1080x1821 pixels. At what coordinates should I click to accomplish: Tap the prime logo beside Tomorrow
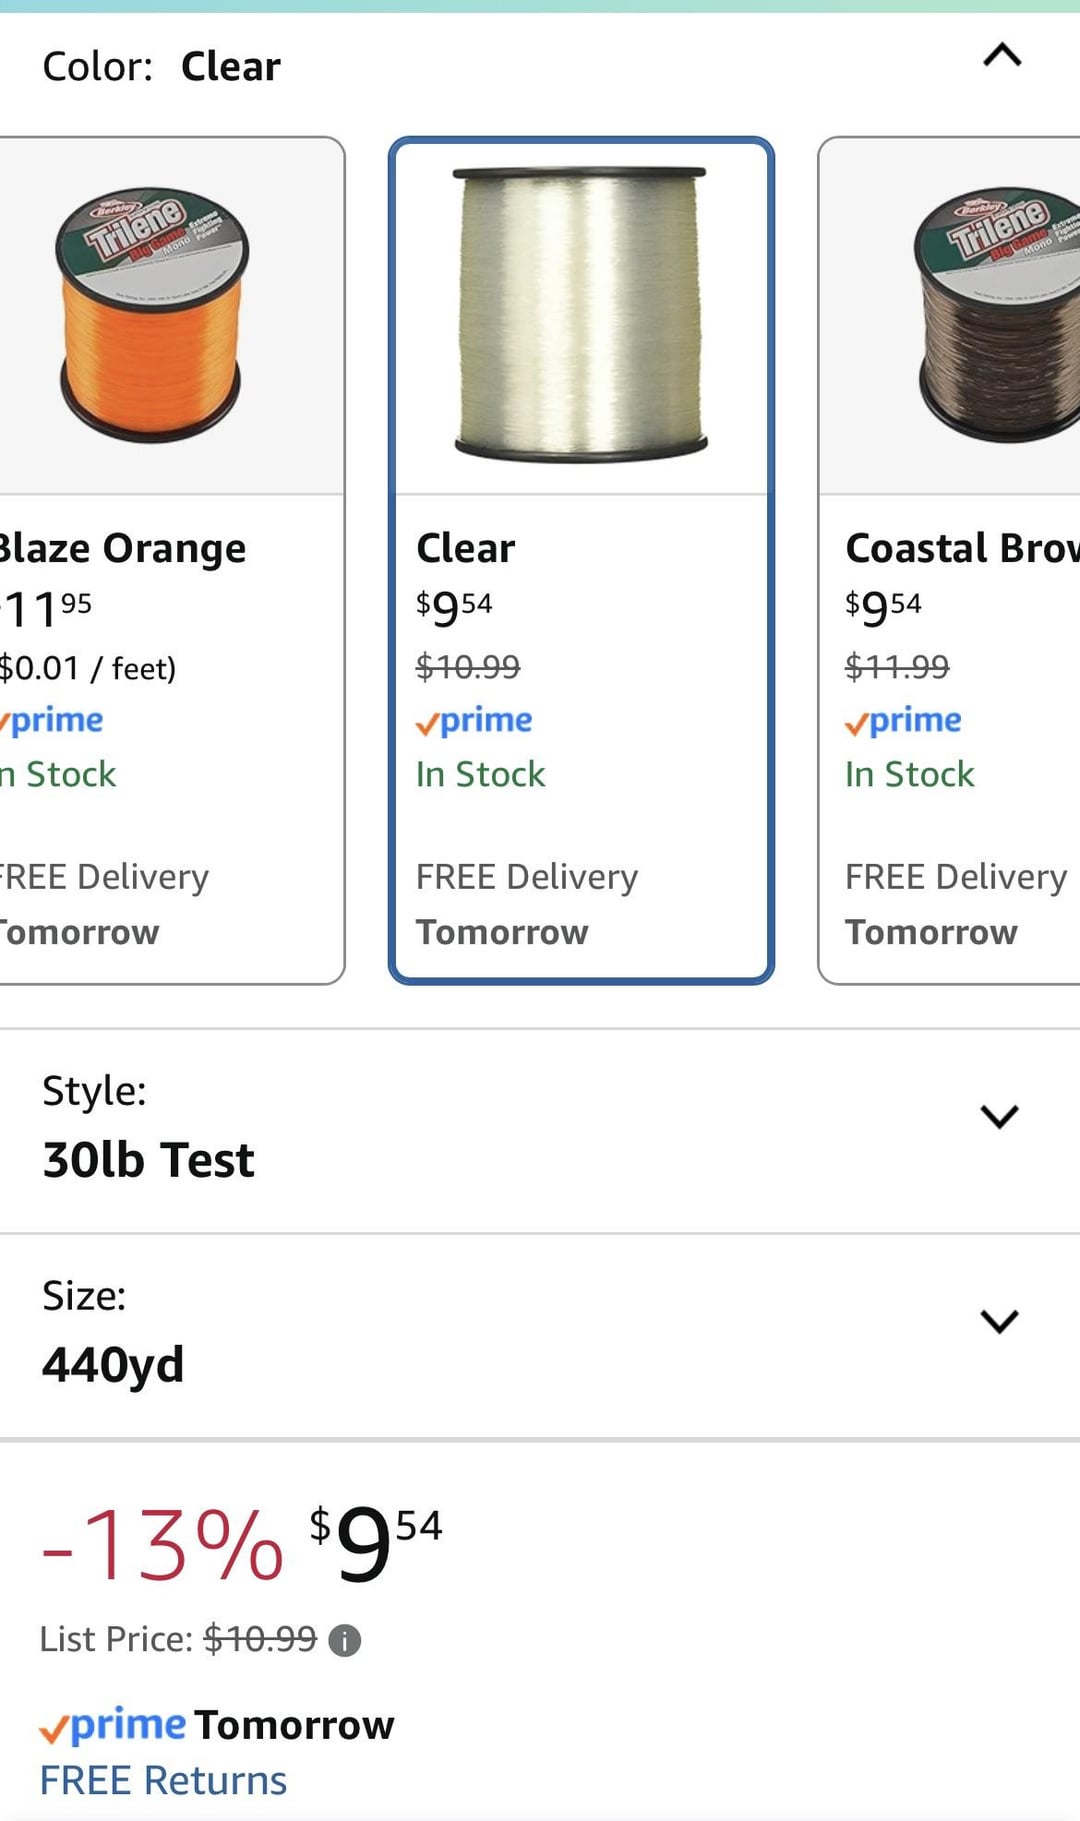pos(112,1726)
